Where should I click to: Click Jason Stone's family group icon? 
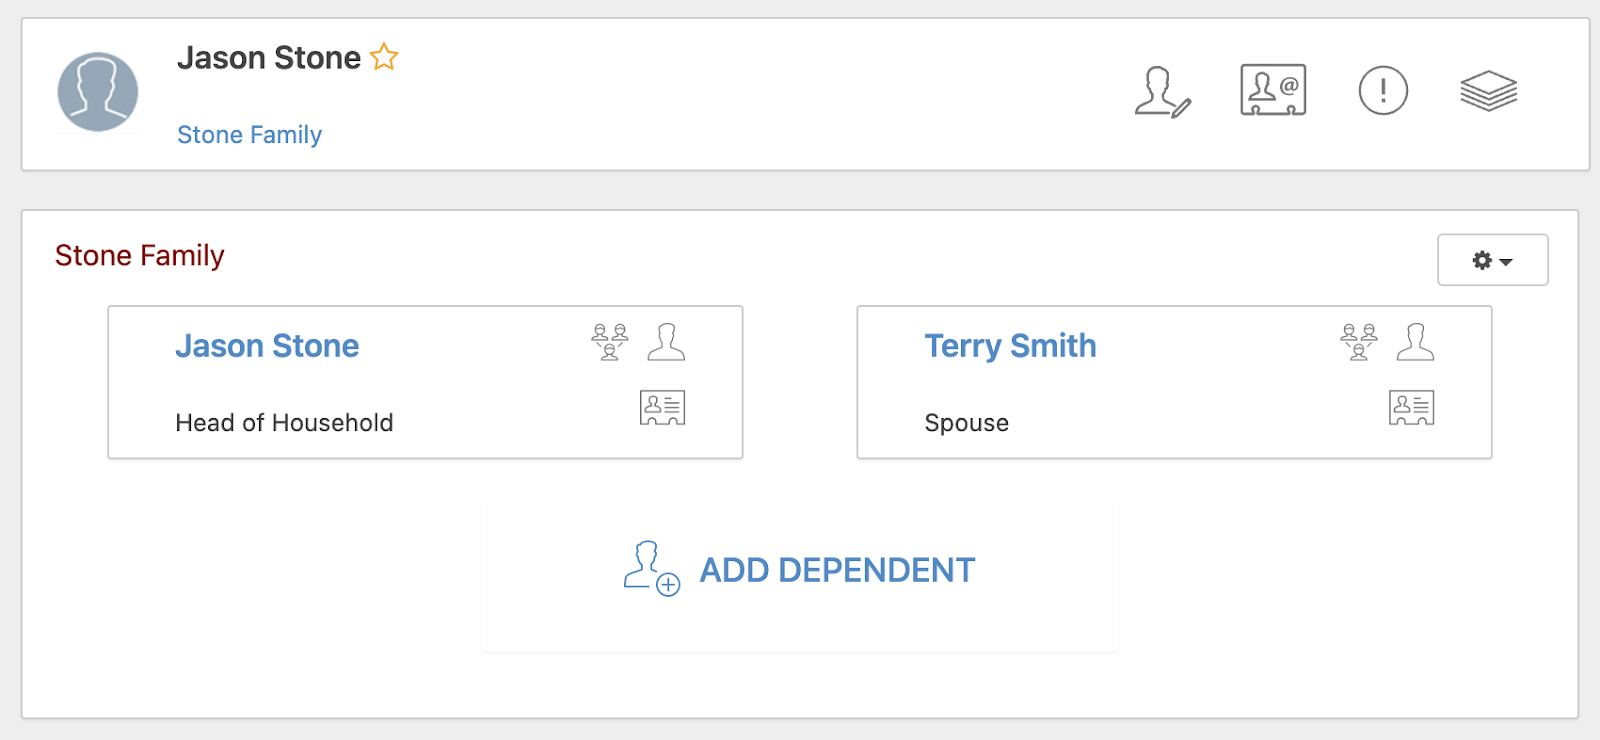coord(609,342)
